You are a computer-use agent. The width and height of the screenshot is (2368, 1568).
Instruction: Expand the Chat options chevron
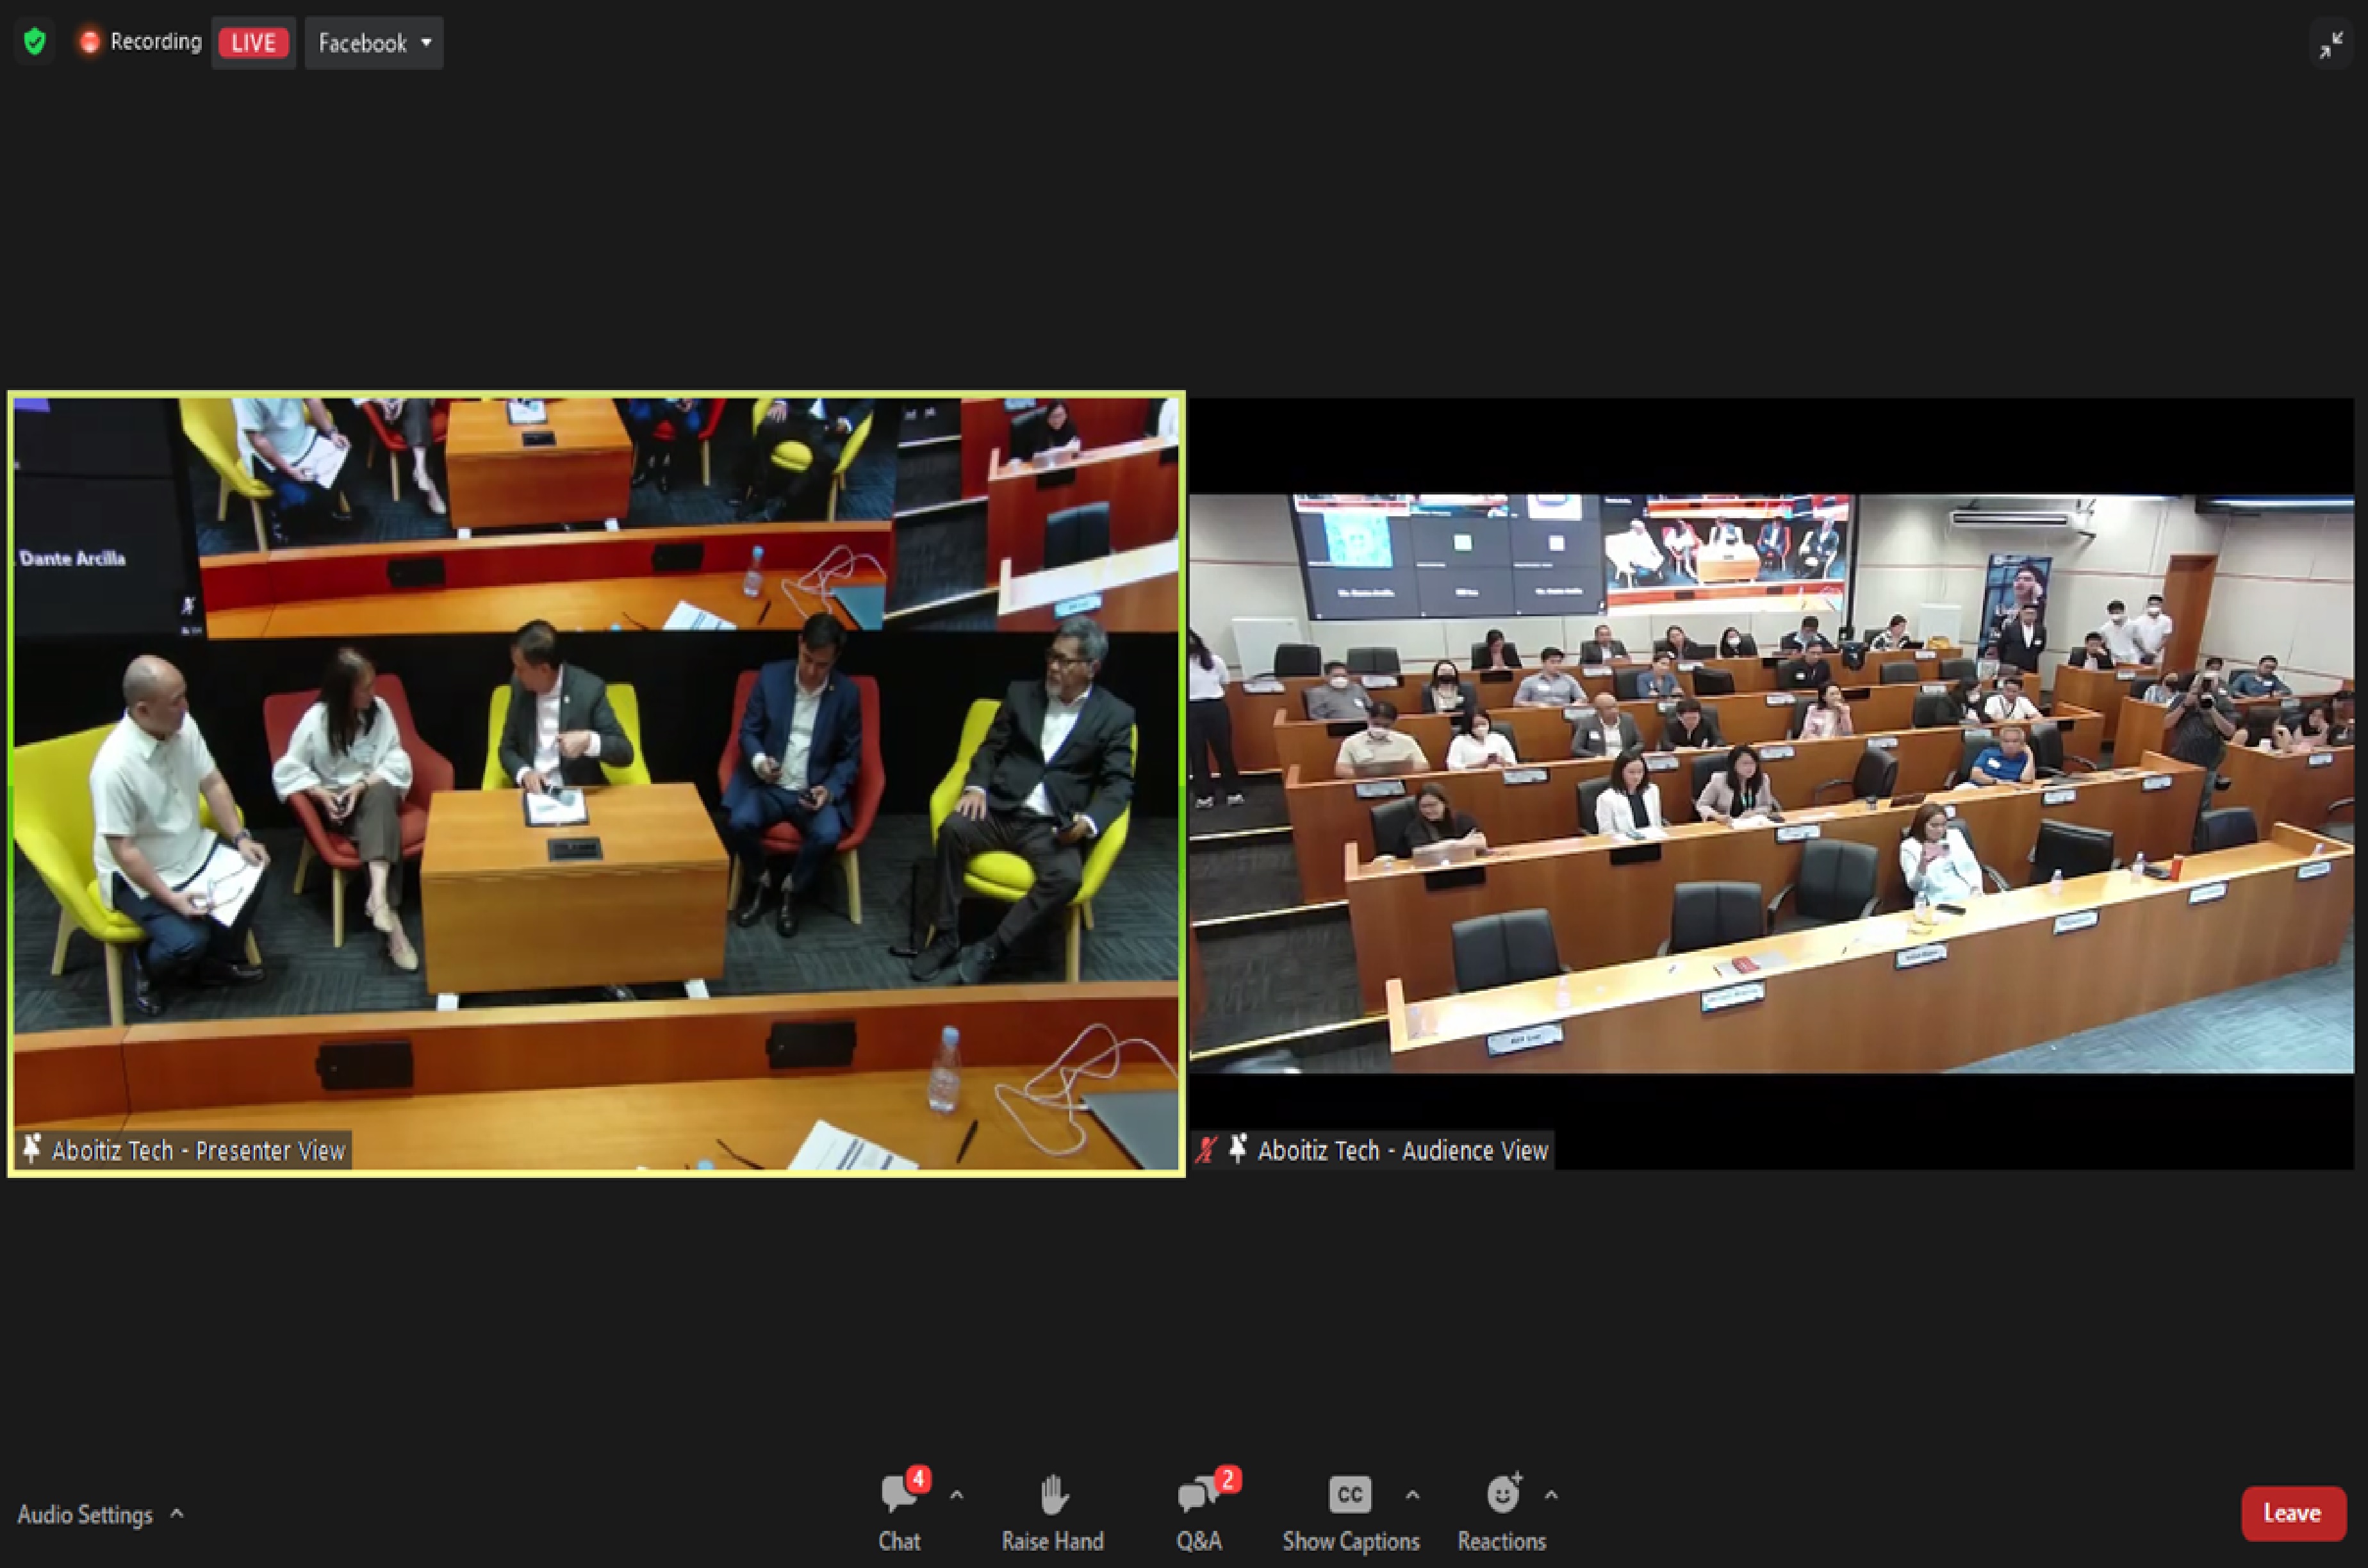[957, 1496]
